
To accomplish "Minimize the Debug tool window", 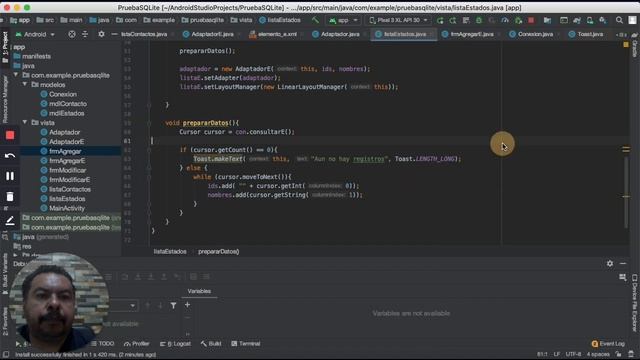I will tap(623, 264).
